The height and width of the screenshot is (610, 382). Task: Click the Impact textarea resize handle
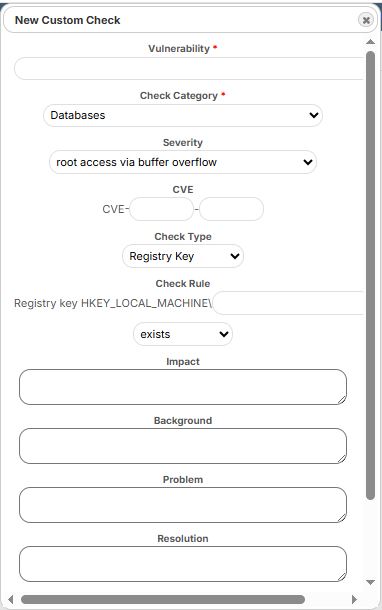point(342,400)
